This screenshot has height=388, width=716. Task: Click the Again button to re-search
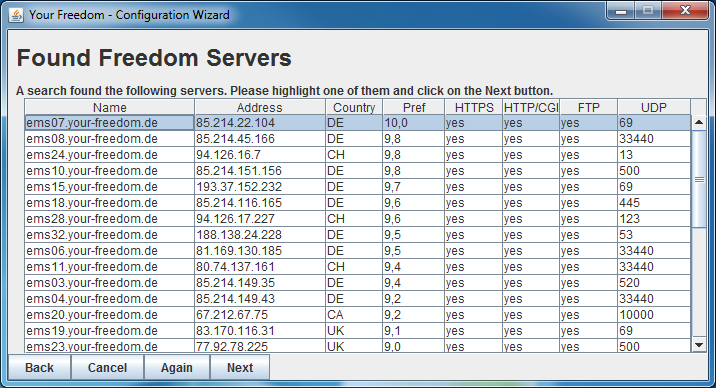(177, 367)
